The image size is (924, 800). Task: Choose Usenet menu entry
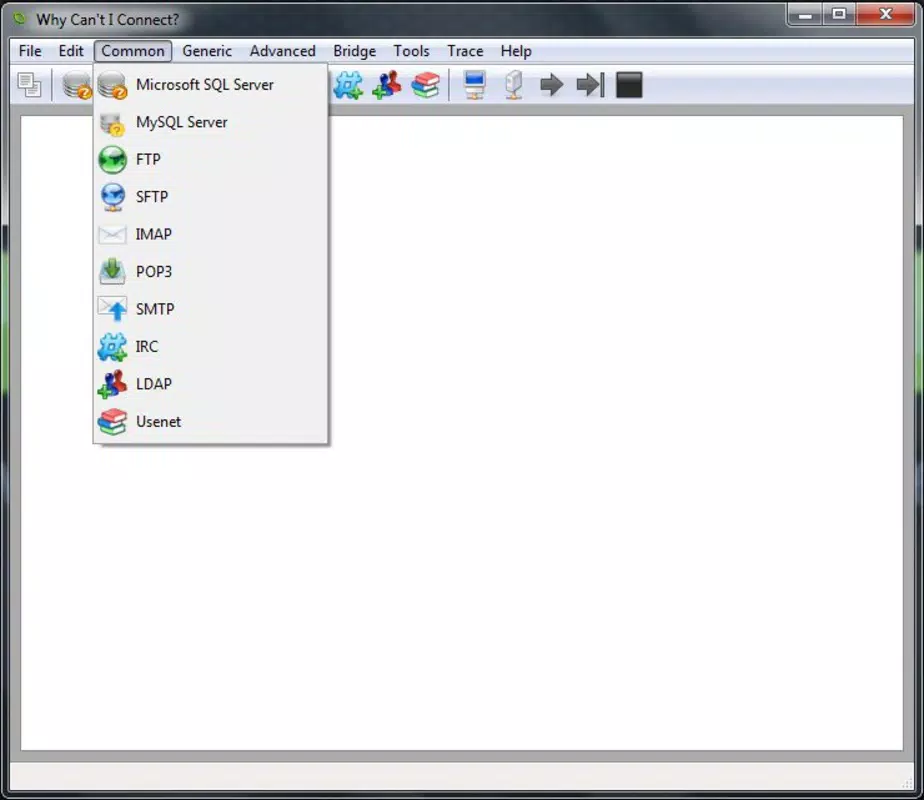click(210, 422)
